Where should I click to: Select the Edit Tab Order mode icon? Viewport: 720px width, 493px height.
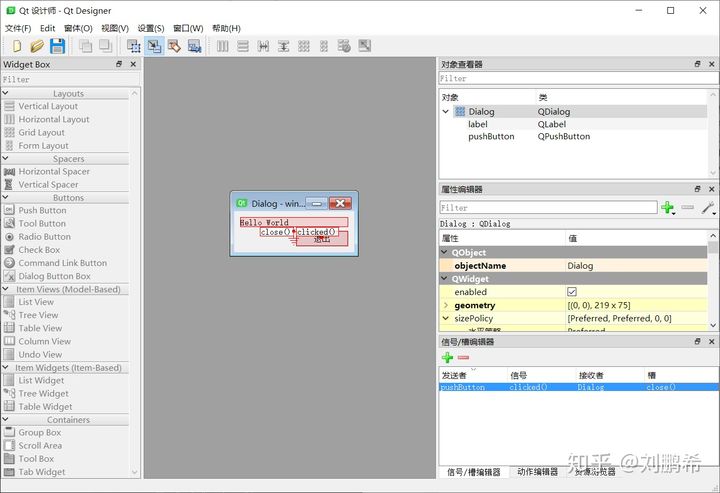coord(195,46)
